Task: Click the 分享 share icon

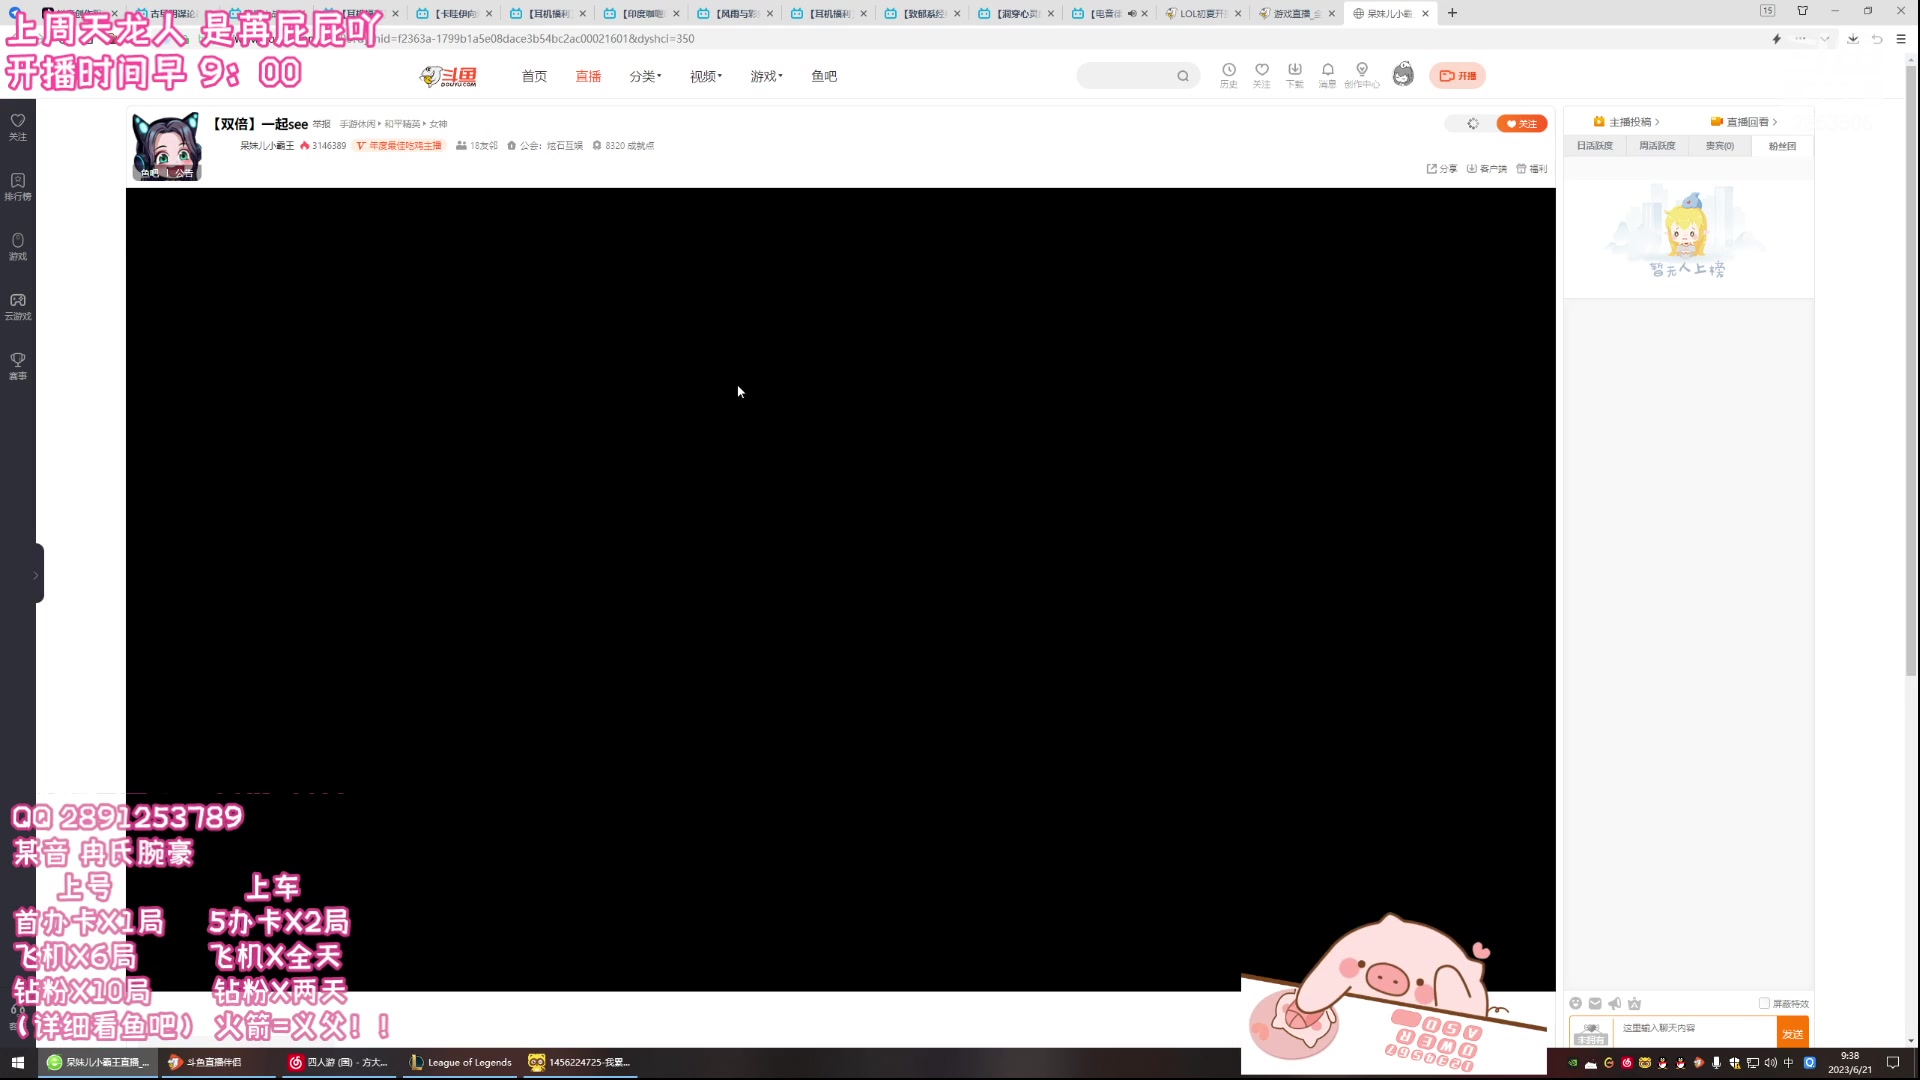Action: [1441, 169]
